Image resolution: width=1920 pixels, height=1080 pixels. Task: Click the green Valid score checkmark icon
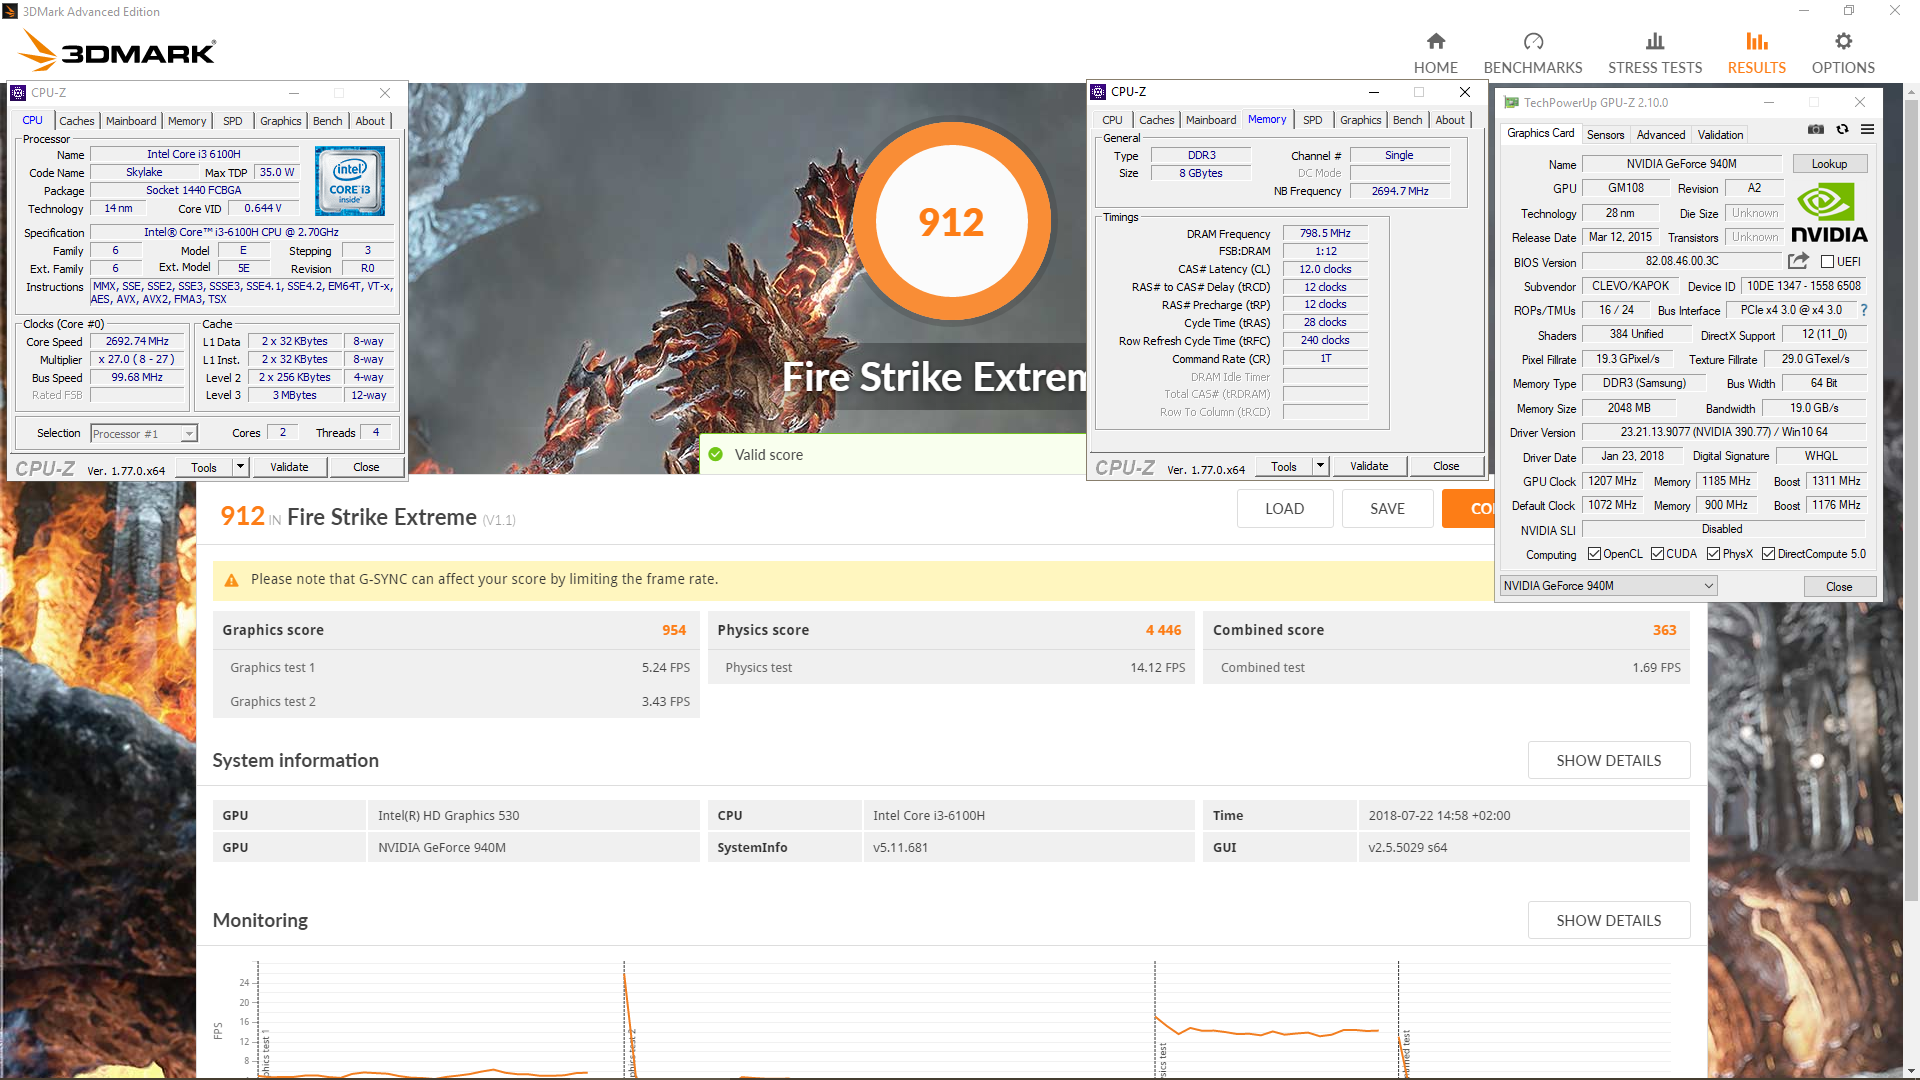pyautogui.click(x=715, y=455)
